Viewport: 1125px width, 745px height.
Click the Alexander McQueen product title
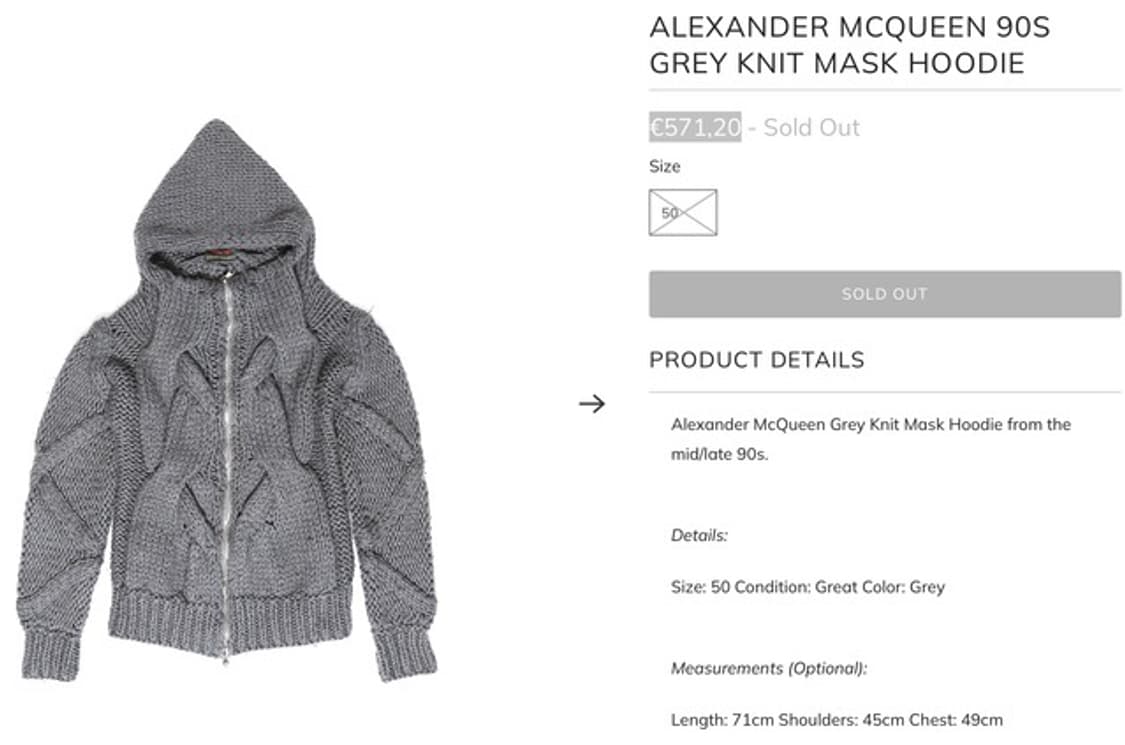(849, 45)
